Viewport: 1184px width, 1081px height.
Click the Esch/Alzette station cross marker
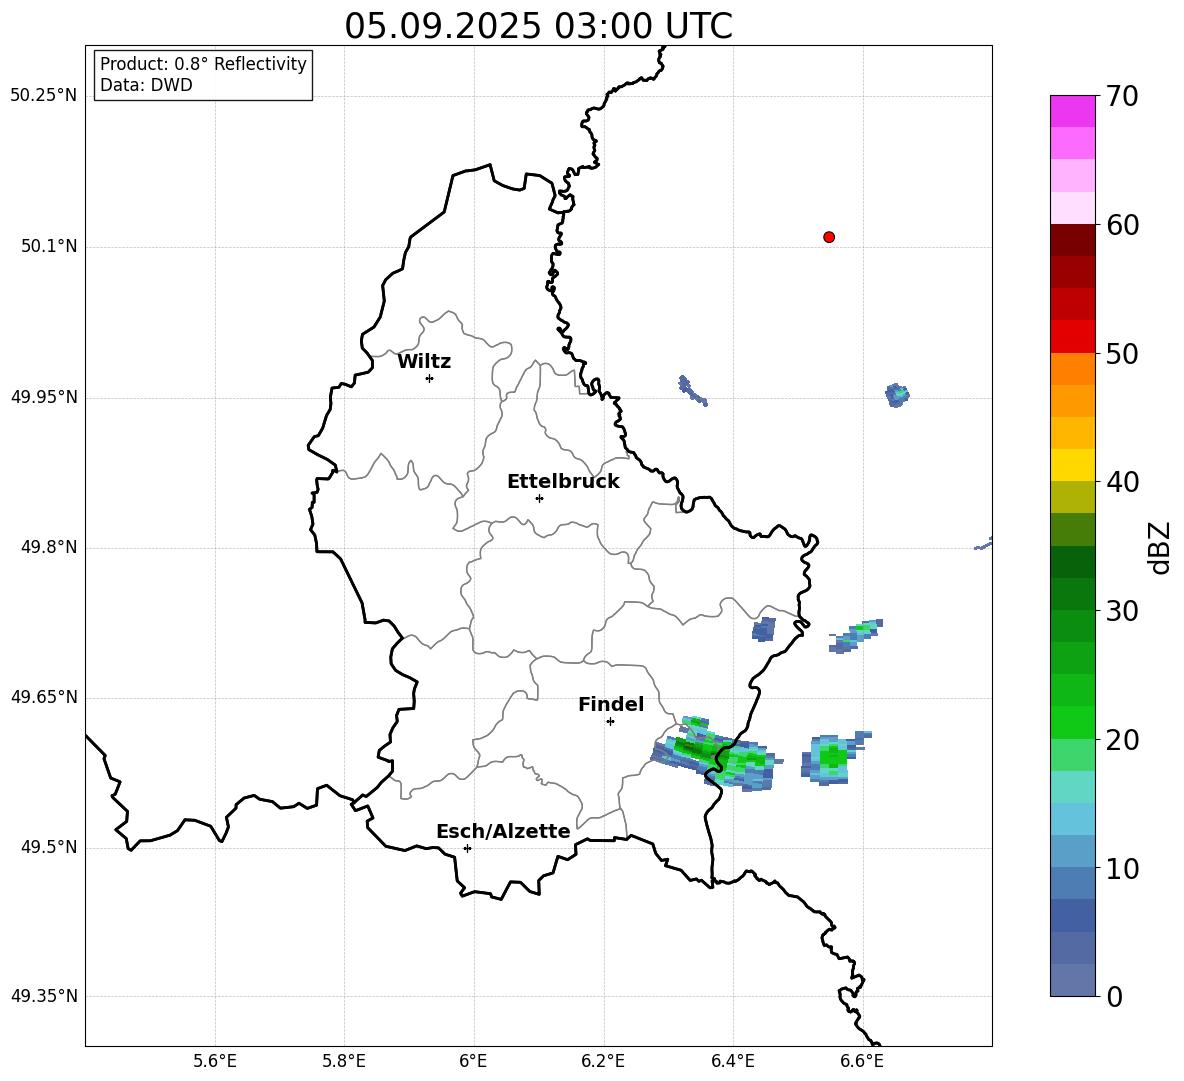pyautogui.click(x=467, y=848)
